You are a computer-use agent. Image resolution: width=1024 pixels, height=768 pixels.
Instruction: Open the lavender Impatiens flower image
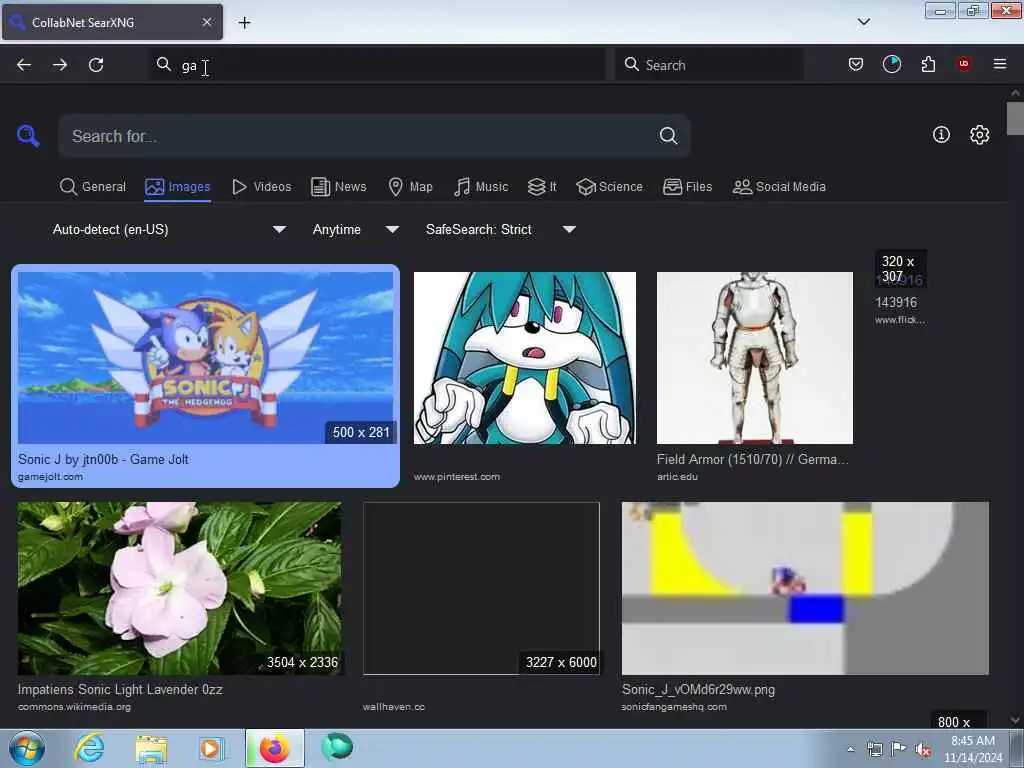coord(179,588)
